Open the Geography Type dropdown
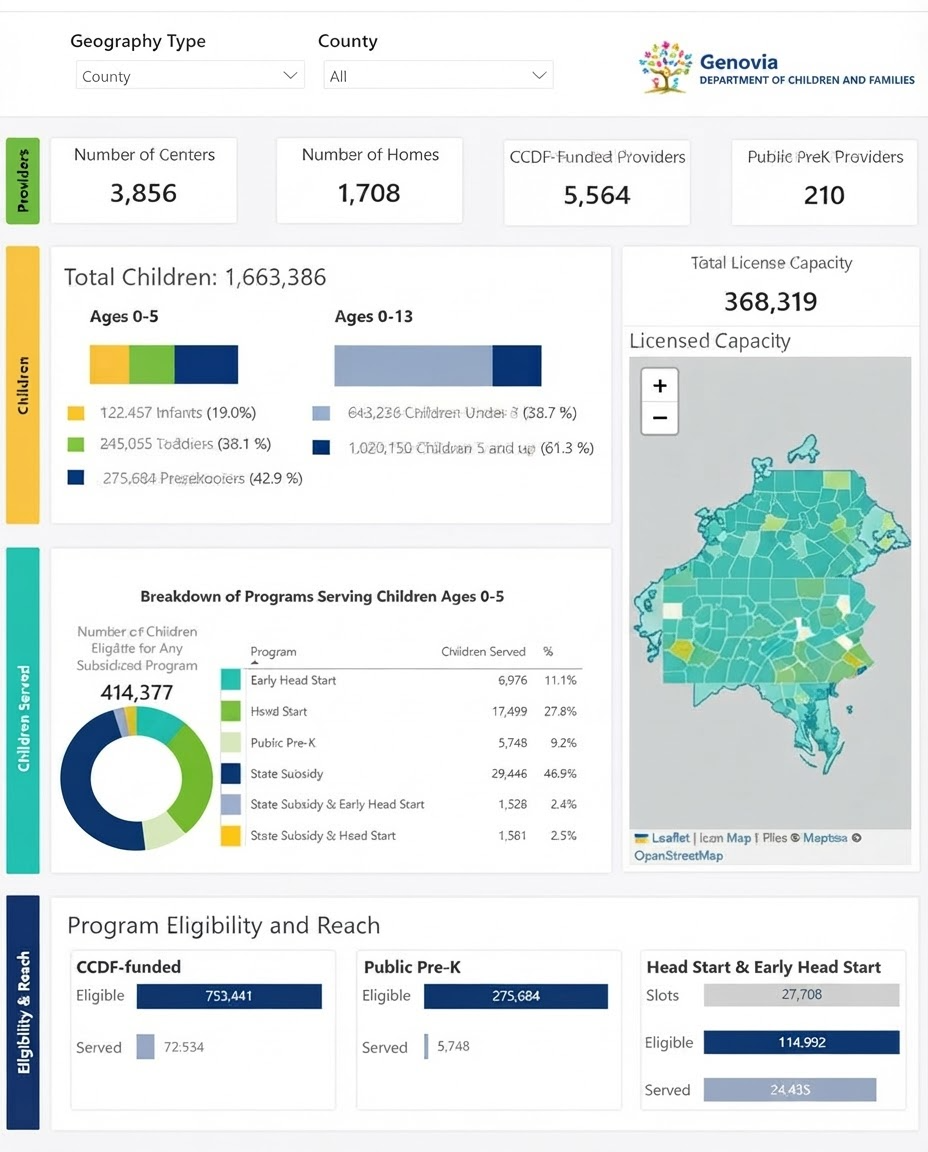 pos(190,75)
